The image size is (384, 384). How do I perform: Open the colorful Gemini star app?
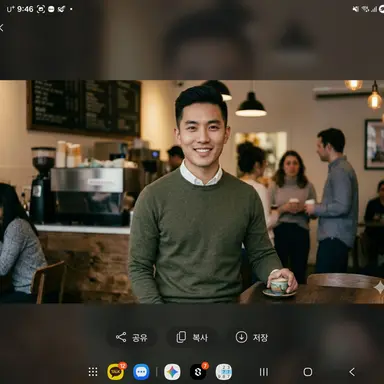tap(172, 372)
